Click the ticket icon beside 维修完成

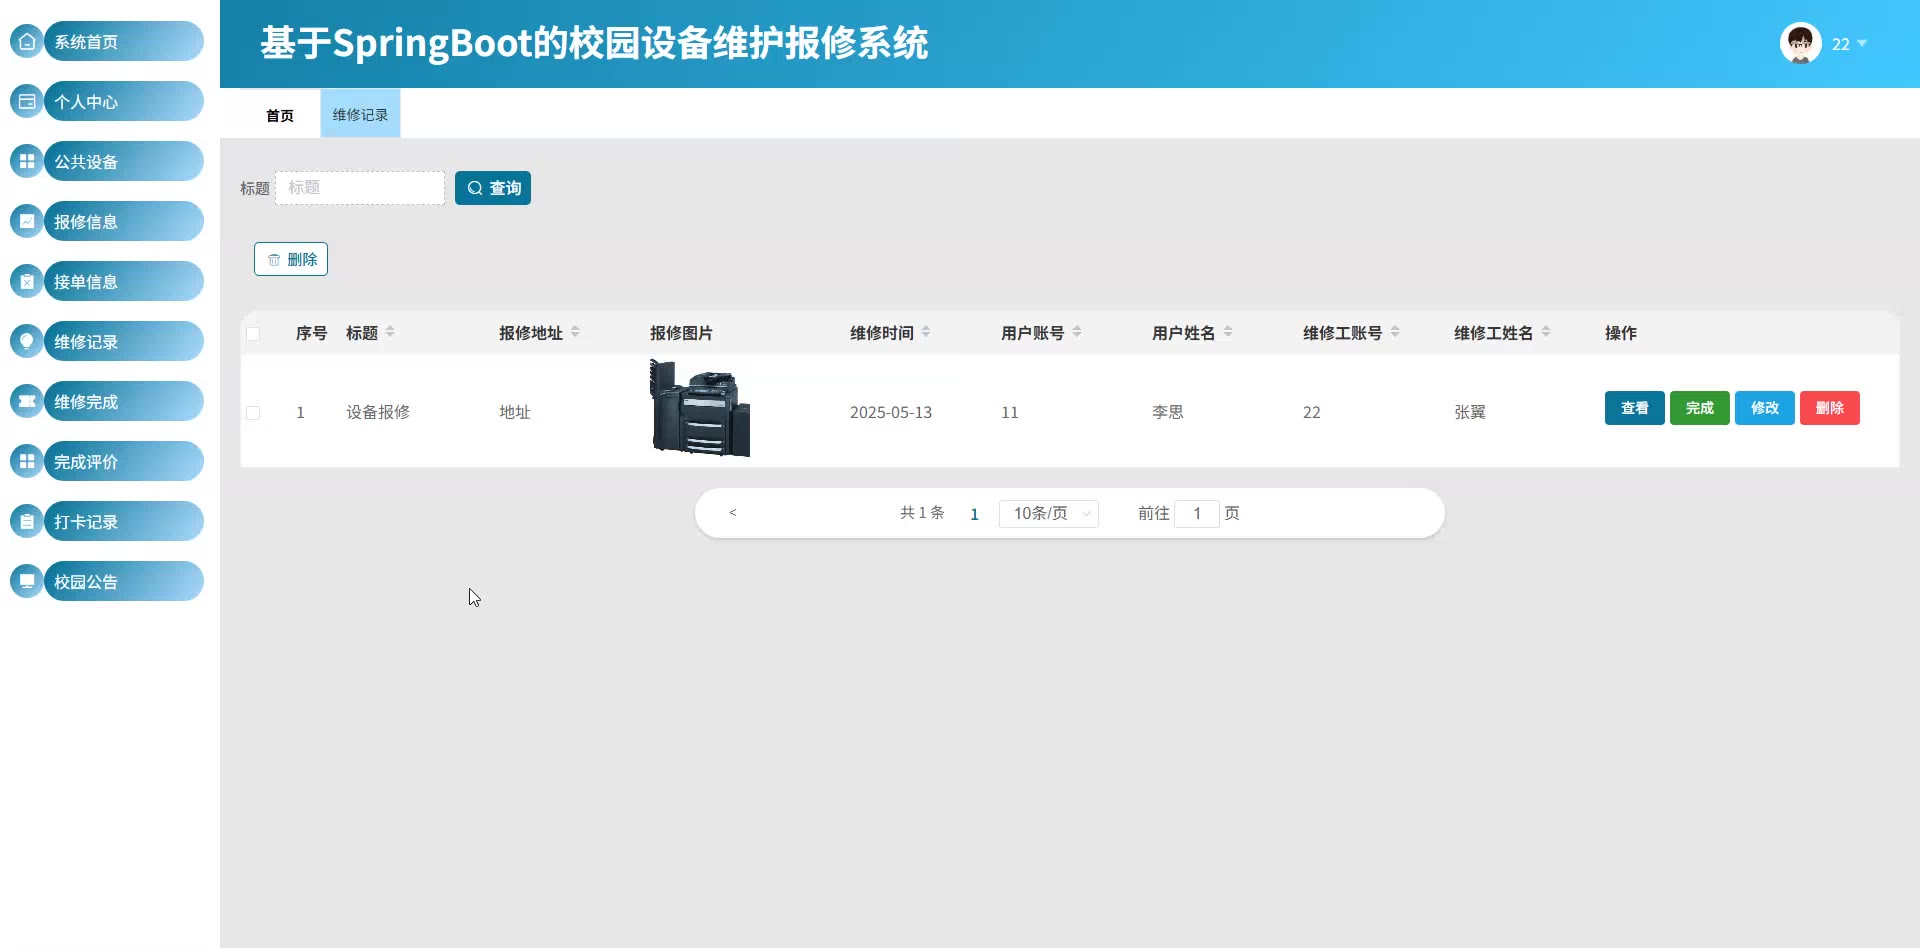(27, 401)
